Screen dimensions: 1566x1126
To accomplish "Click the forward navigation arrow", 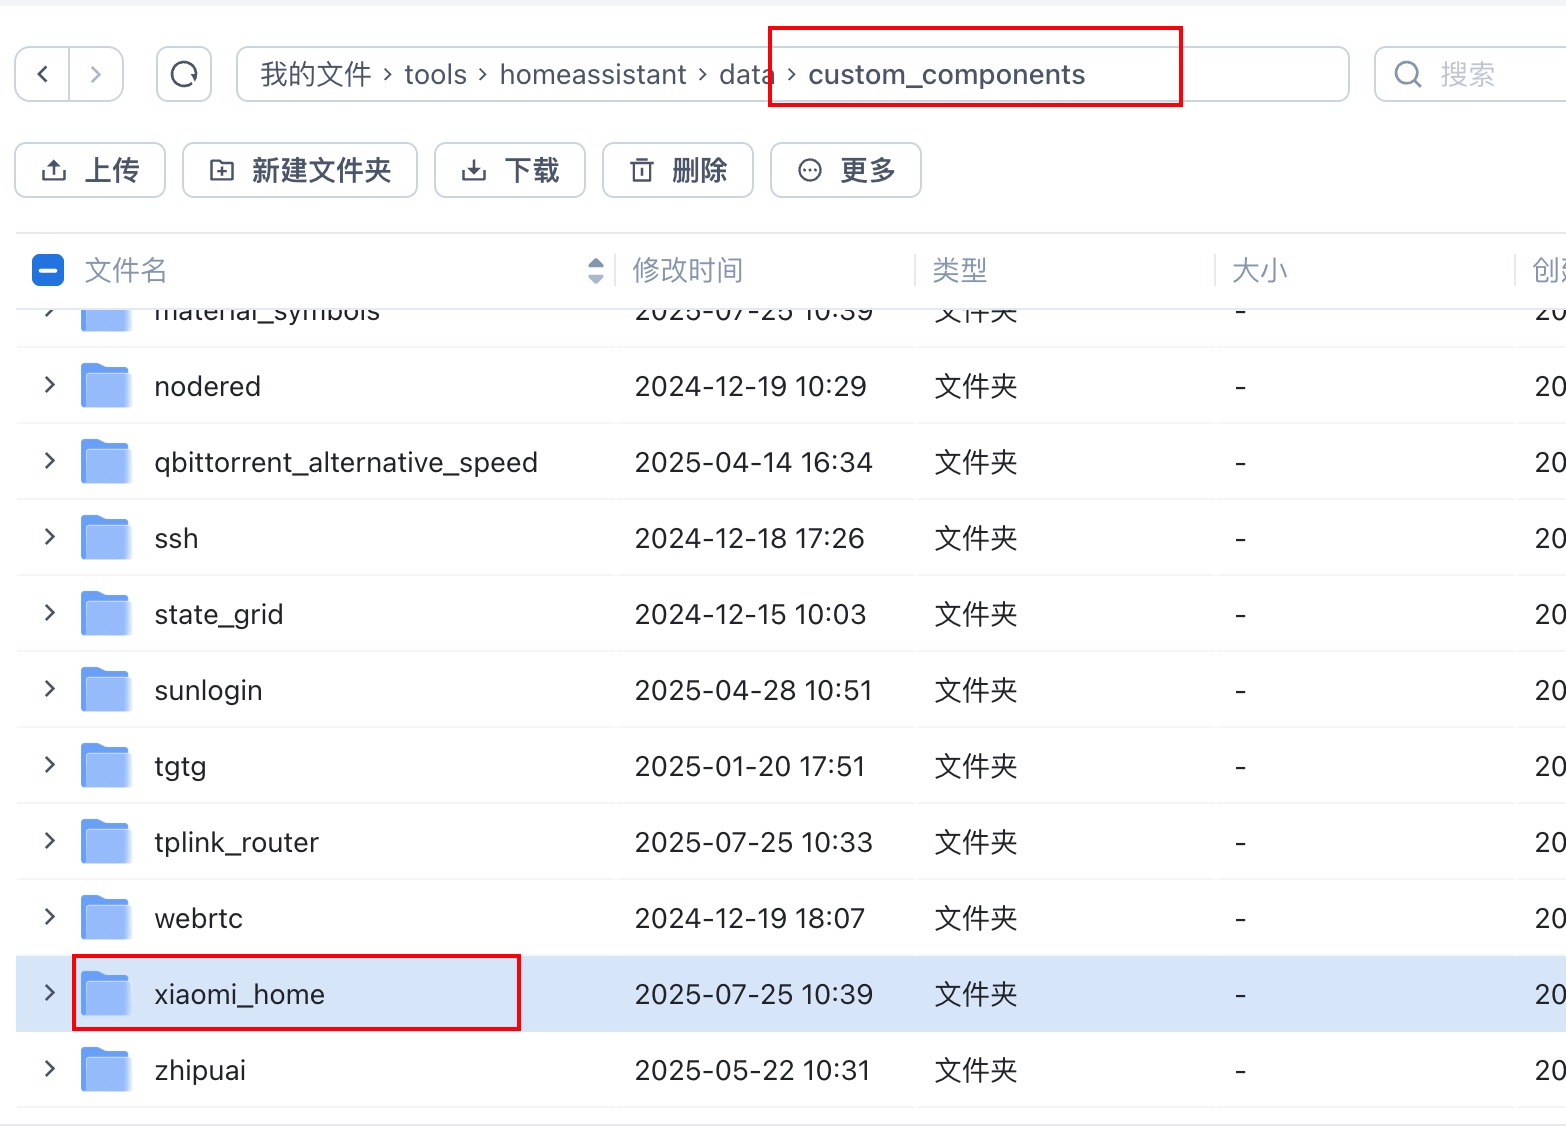I will tap(96, 74).
